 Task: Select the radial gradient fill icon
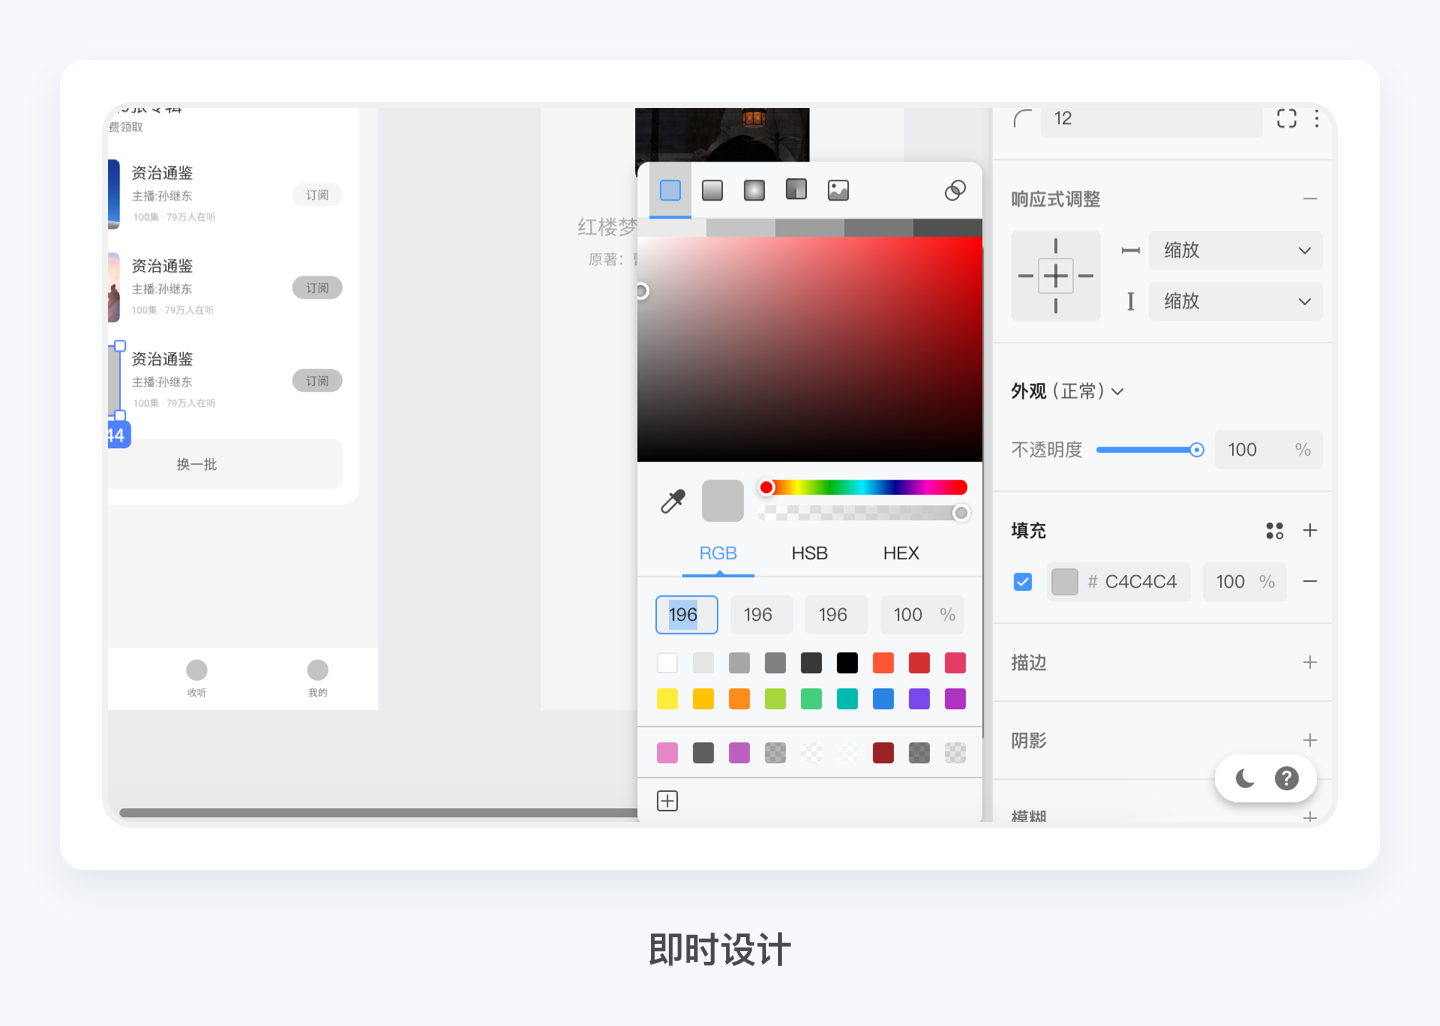pyautogui.click(x=753, y=189)
